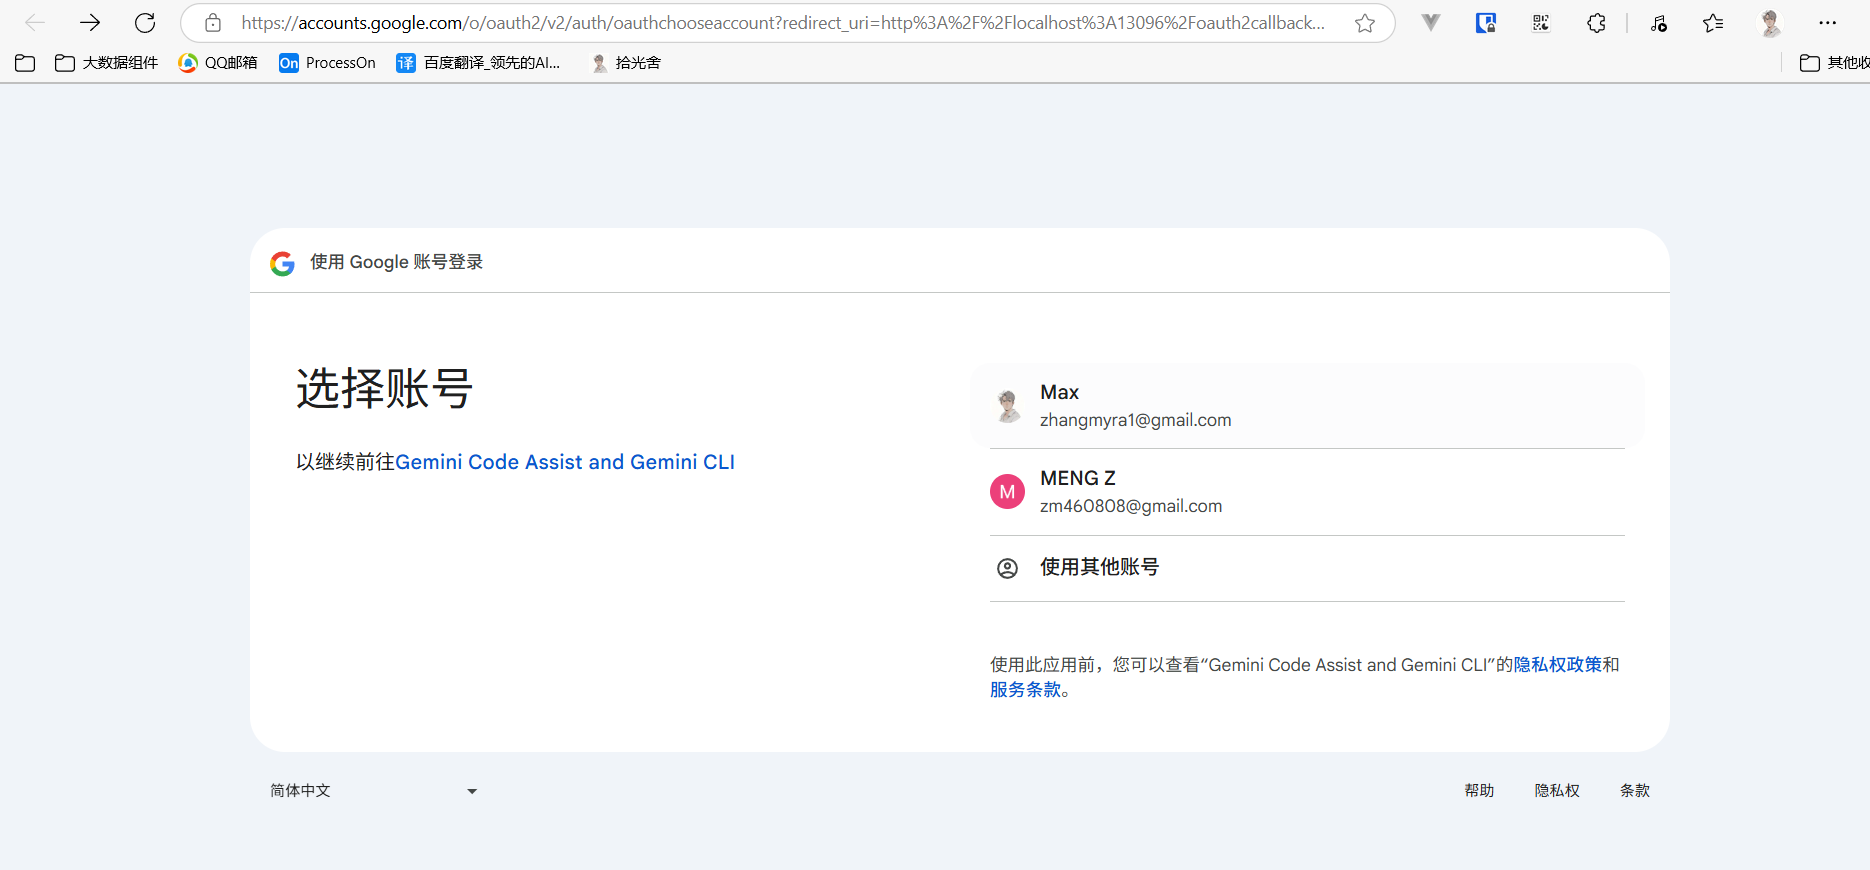Viewport: 1870px width, 870px height.
Task: Open the ProcessOn bookmark
Action: point(327,63)
